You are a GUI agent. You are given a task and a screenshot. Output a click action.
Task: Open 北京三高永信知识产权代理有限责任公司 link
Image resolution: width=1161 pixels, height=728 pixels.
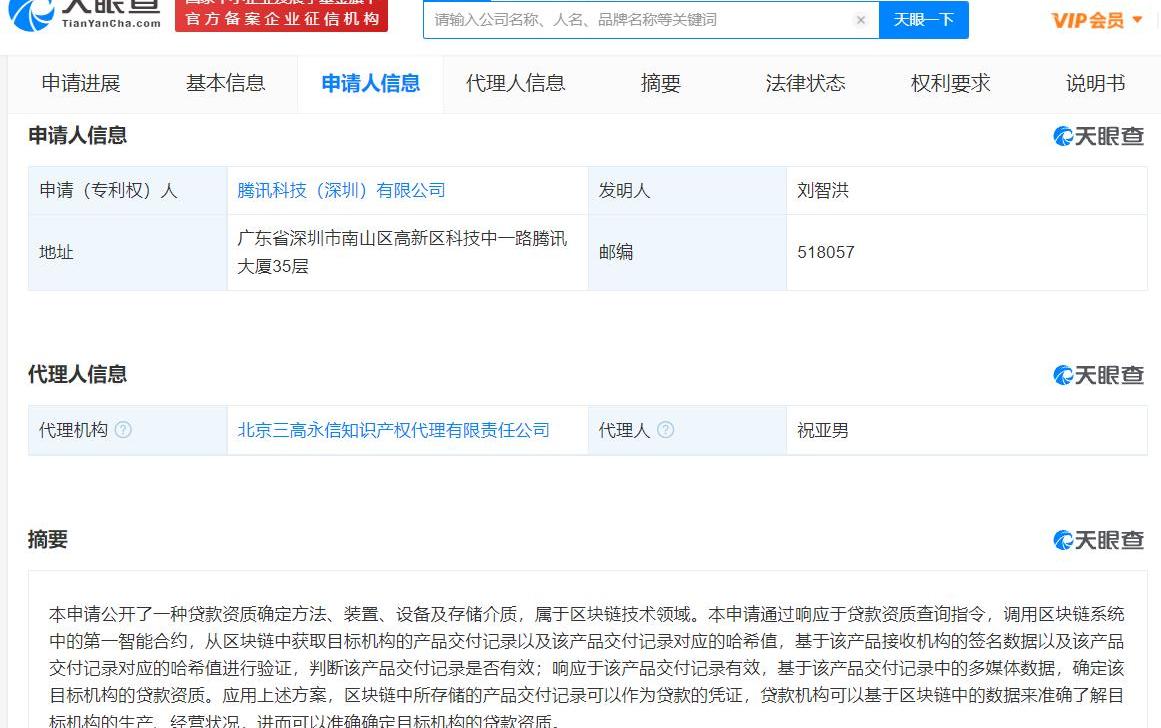coord(393,430)
